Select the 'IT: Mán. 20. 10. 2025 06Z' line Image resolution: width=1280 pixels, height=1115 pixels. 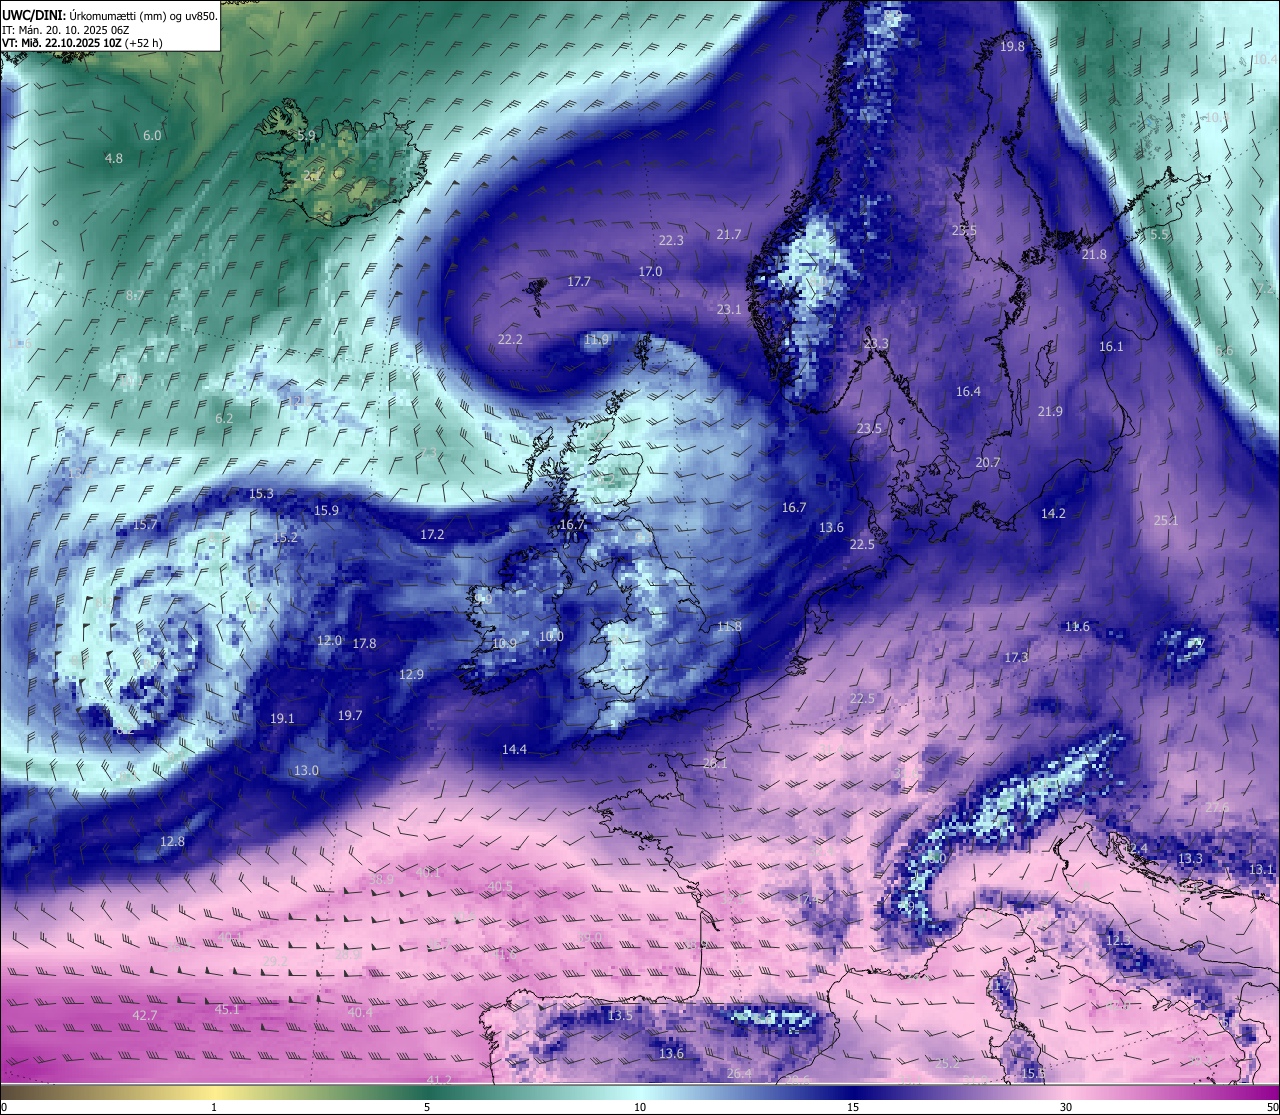[x=66, y=30]
